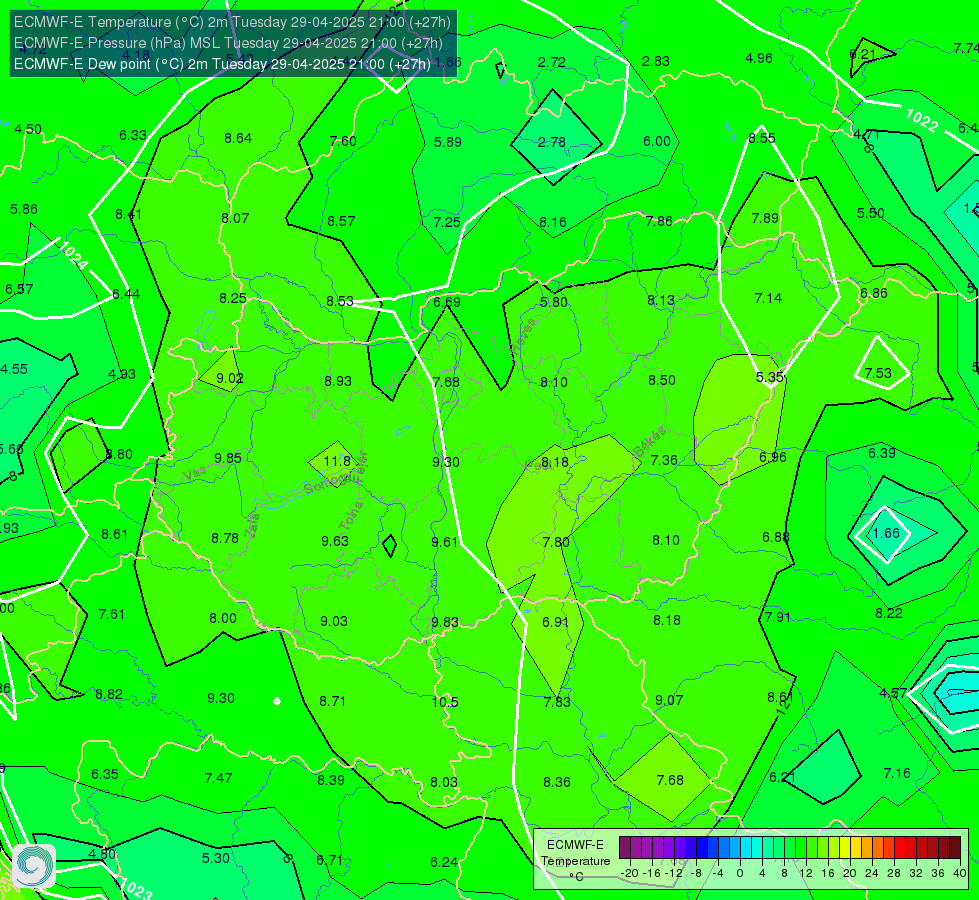Viewport: 979px width, 900px height.
Task: Click the ECMWF-E Temperature °C legend title
Action: 575,861
